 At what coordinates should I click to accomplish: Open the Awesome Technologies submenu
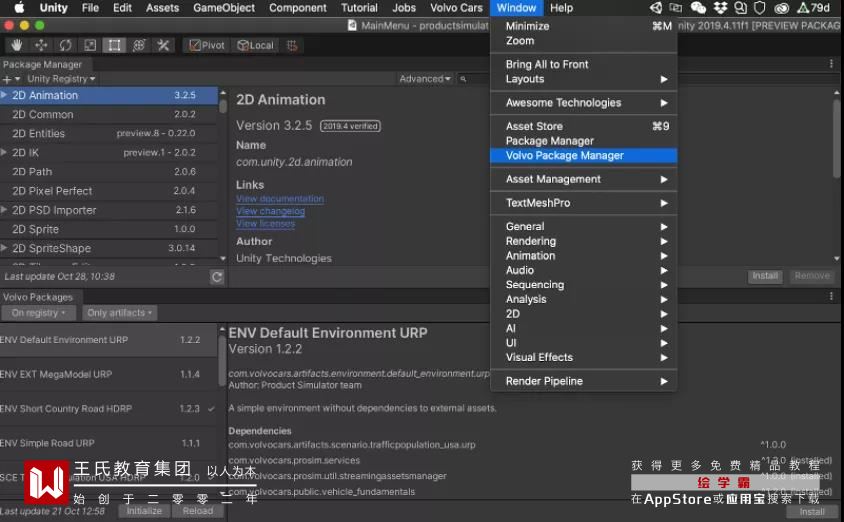click(x=583, y=103)
